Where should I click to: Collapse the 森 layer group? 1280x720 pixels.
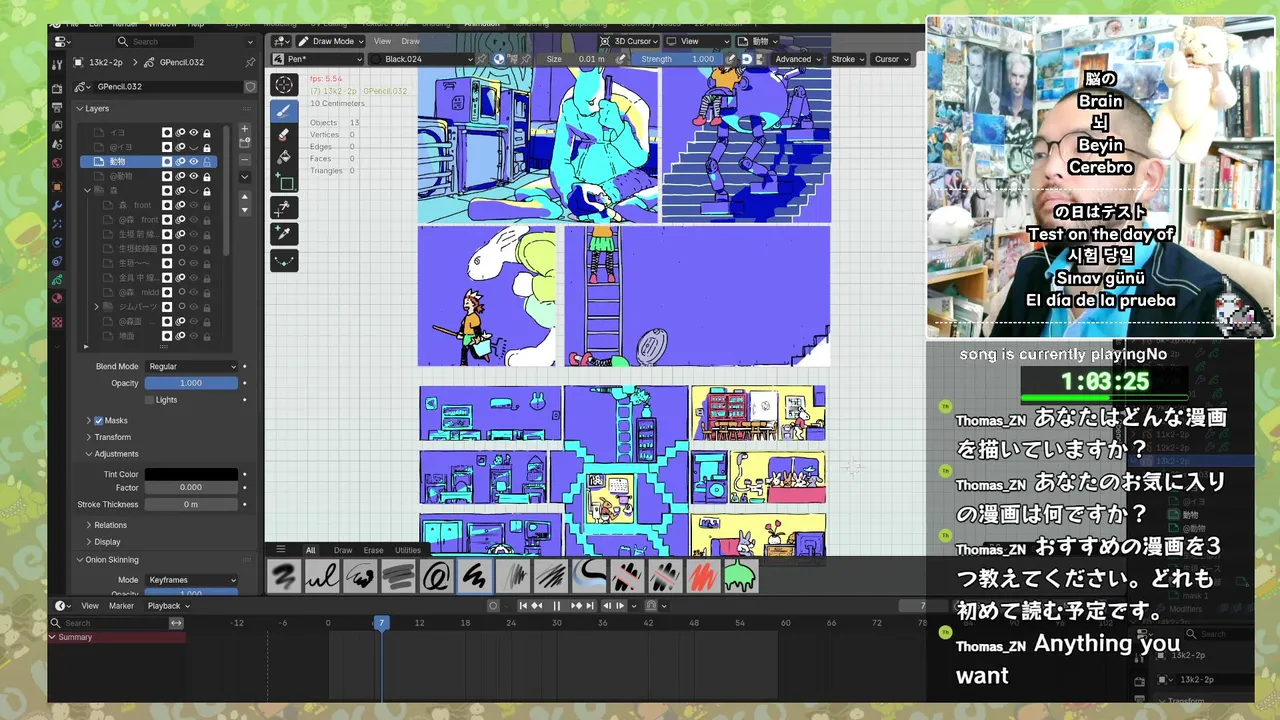click(x=87, y=190)
